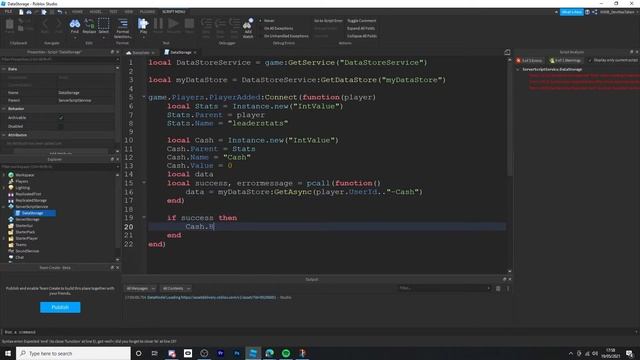Switch to the DataStorage script tab
This screenshot has width=640, height=360.
coord(180,52)
